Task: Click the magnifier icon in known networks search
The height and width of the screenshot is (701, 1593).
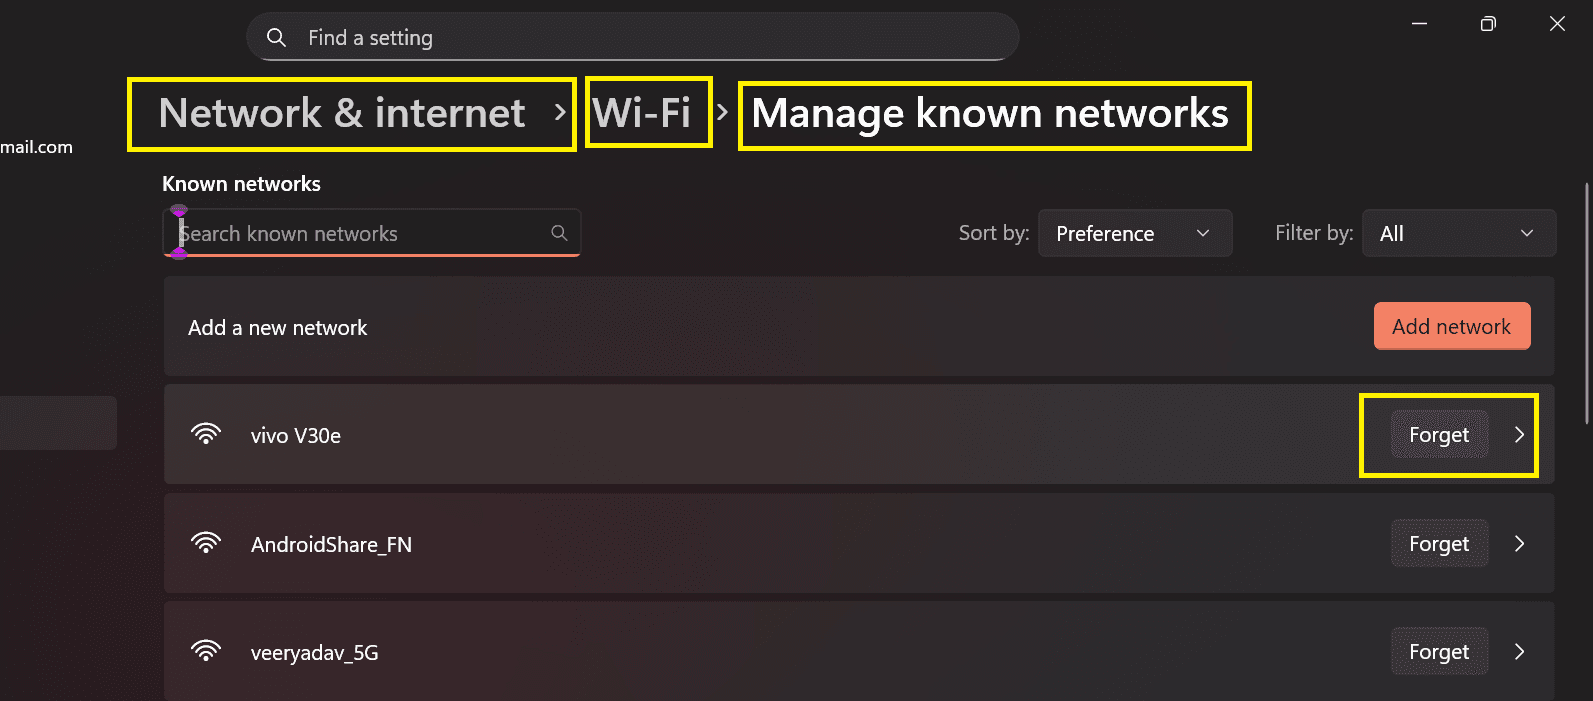Action: click(559, 232)
